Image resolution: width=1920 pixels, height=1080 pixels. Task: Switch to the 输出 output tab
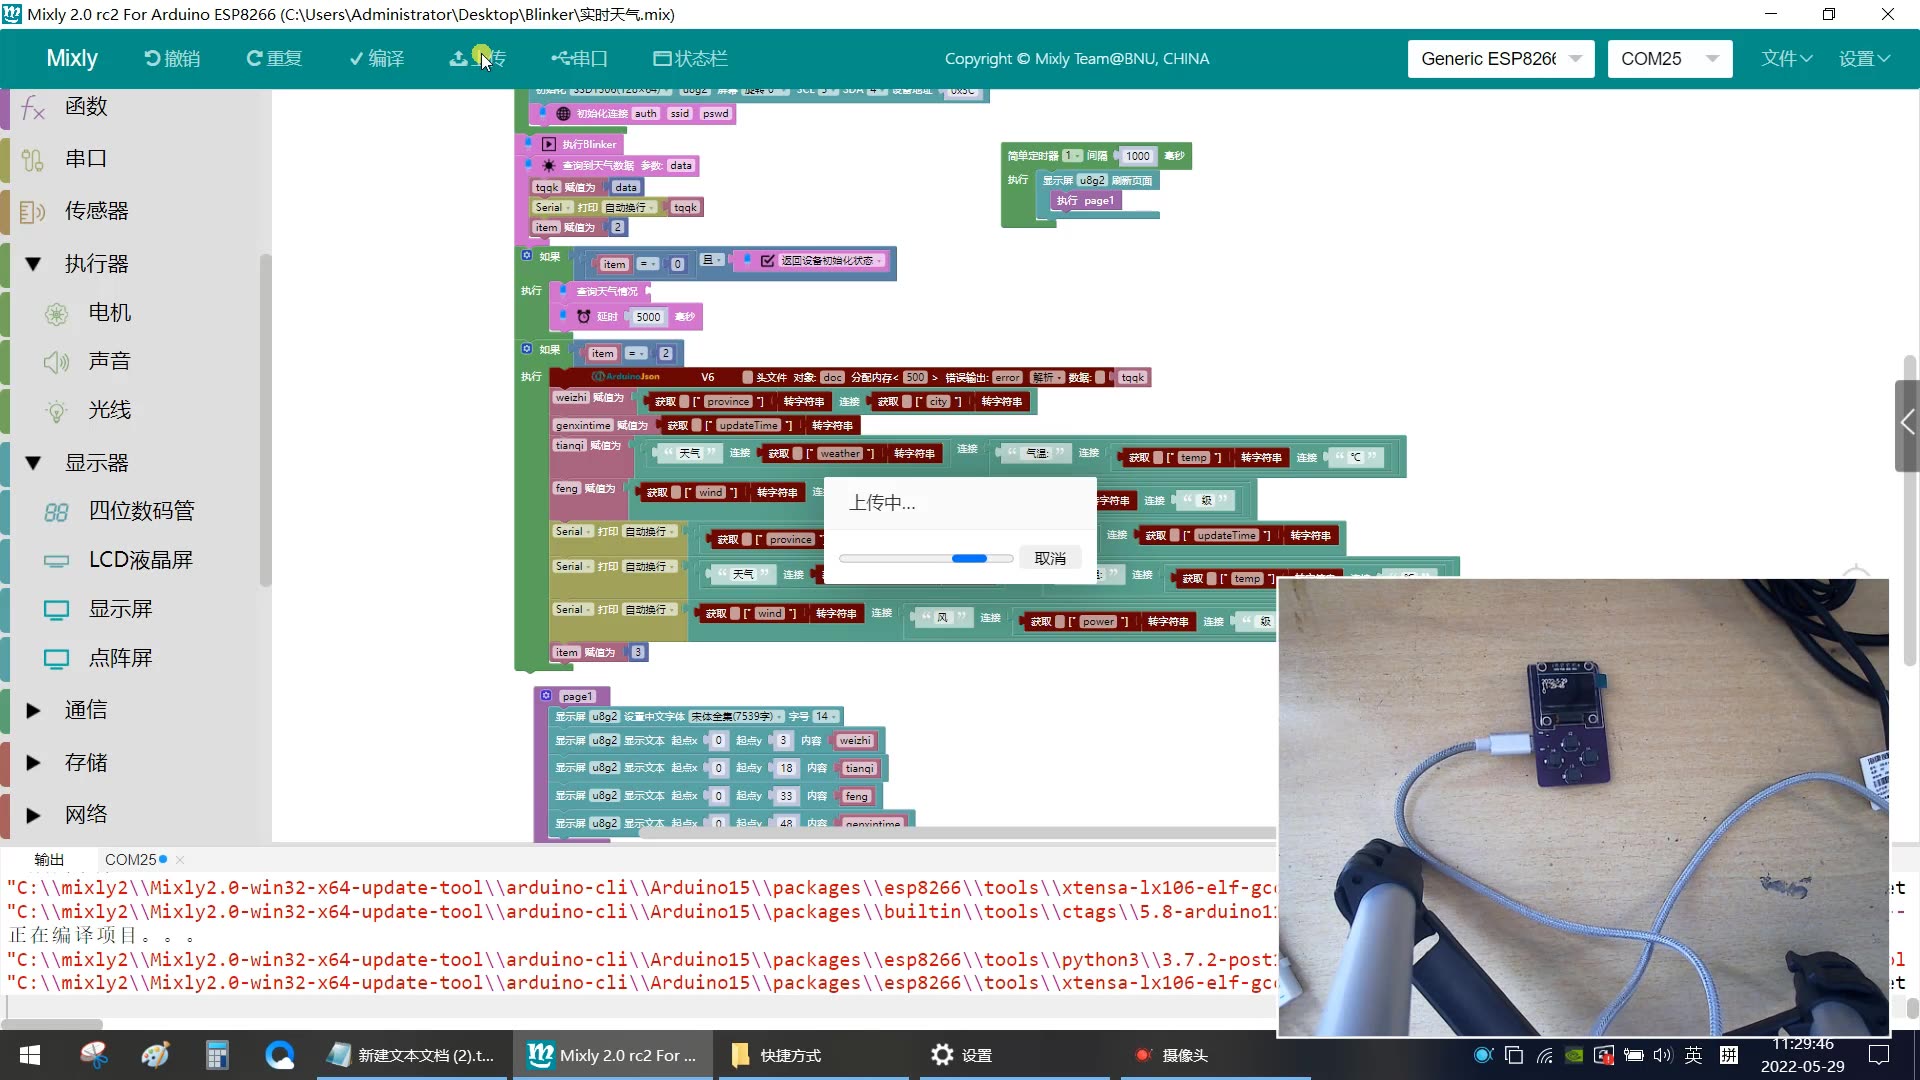click(49, 860)
